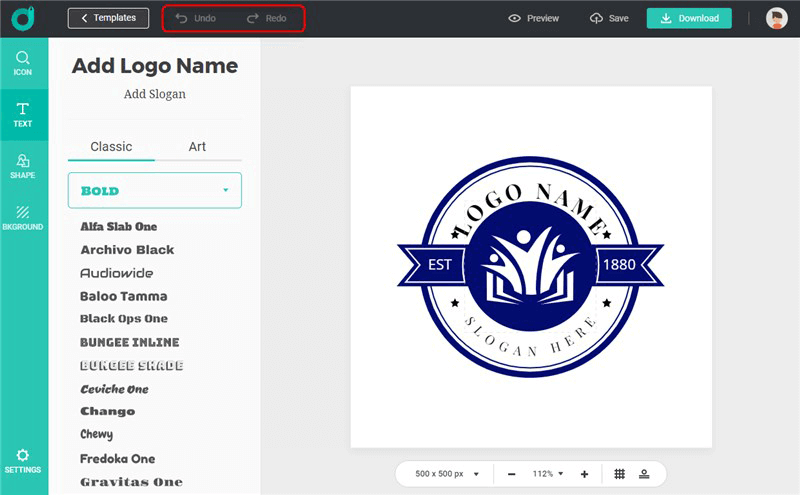800x495 pixels.
Task: Expand the BOLD font style dropdown
Action: coord(155,190)
